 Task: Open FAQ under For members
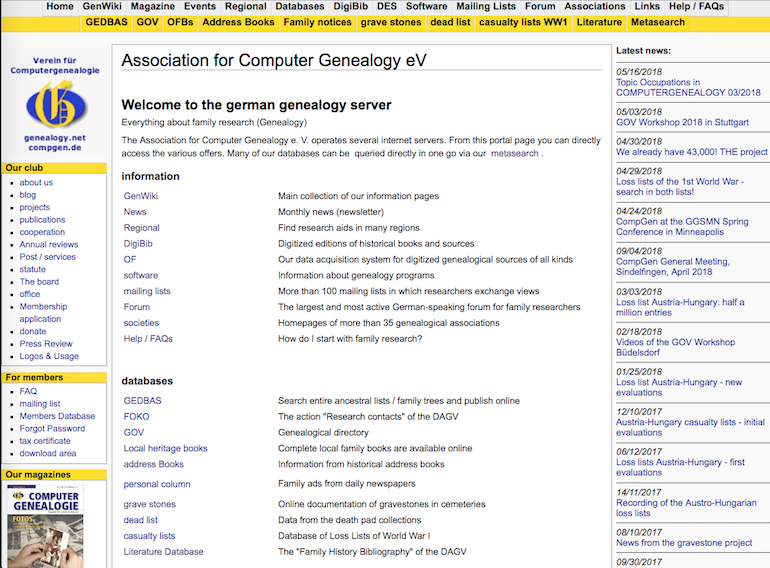point(28,391)
